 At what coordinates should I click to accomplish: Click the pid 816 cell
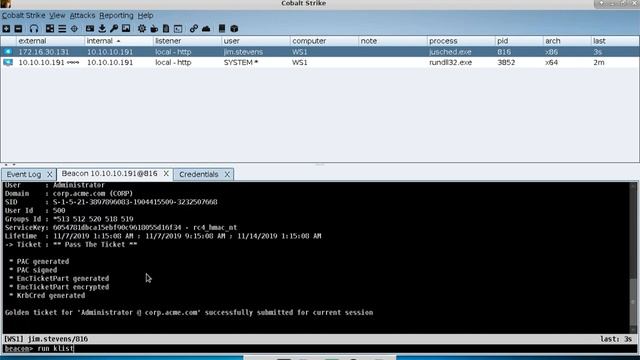[504, 52]
